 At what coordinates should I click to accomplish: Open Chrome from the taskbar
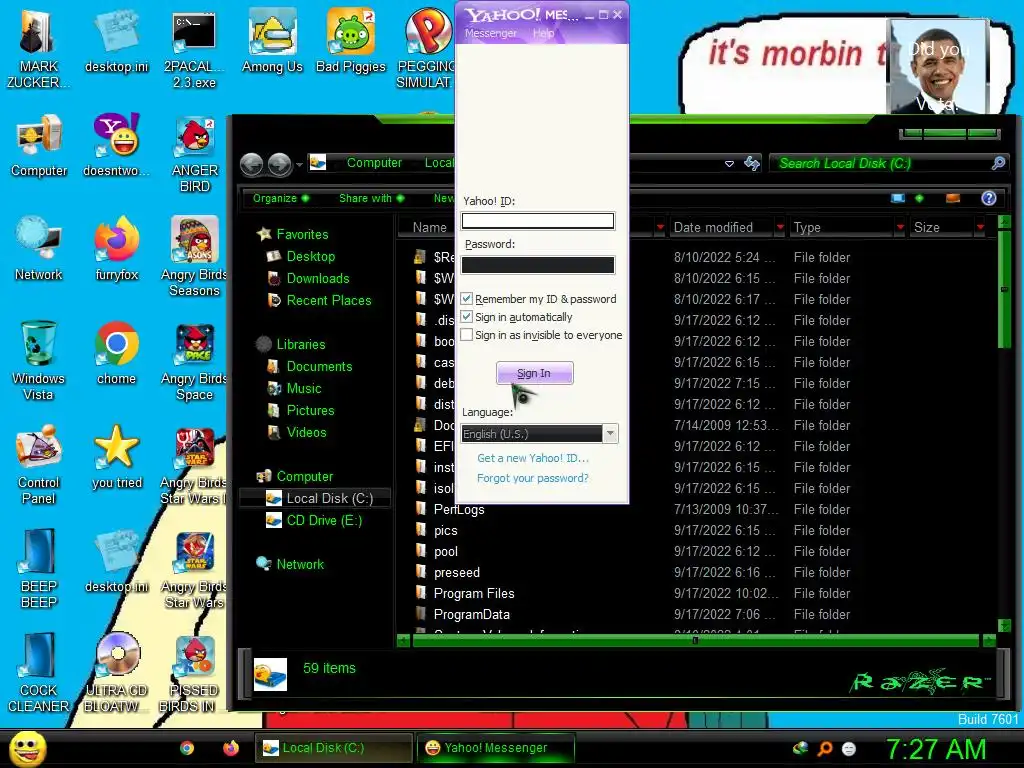point(187,748)
